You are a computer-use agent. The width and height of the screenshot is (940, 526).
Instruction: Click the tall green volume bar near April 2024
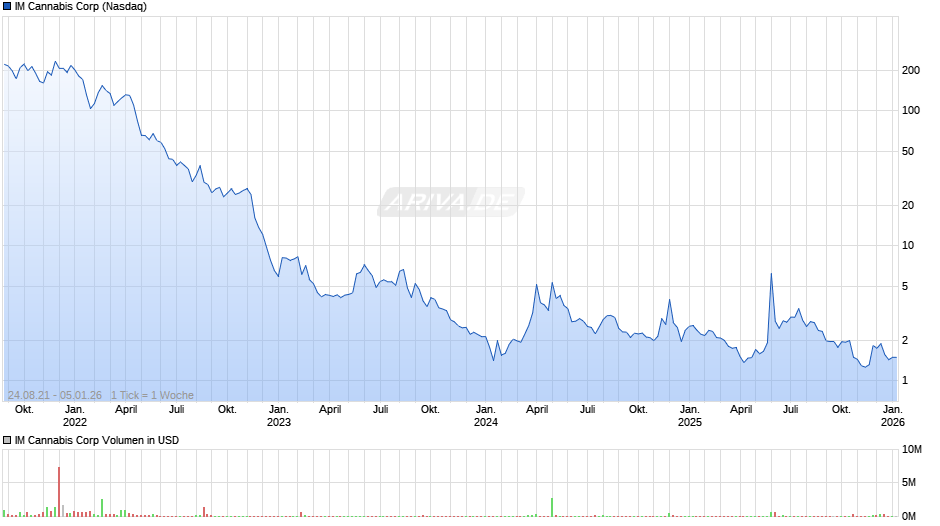(x=552, y=507)
